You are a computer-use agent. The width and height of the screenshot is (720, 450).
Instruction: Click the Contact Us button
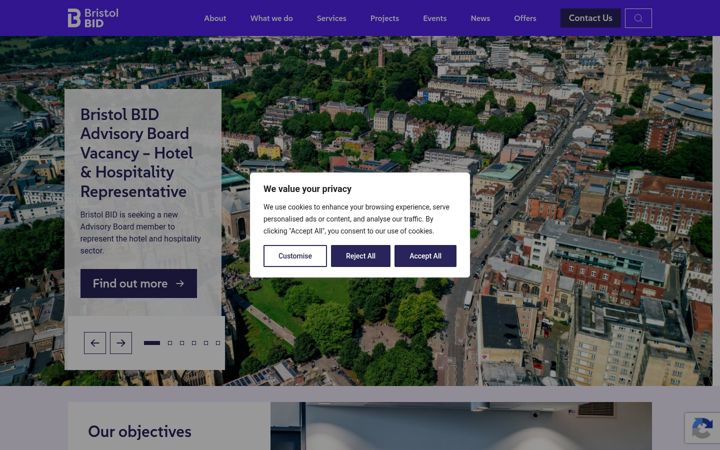click(x=591, y=18)
